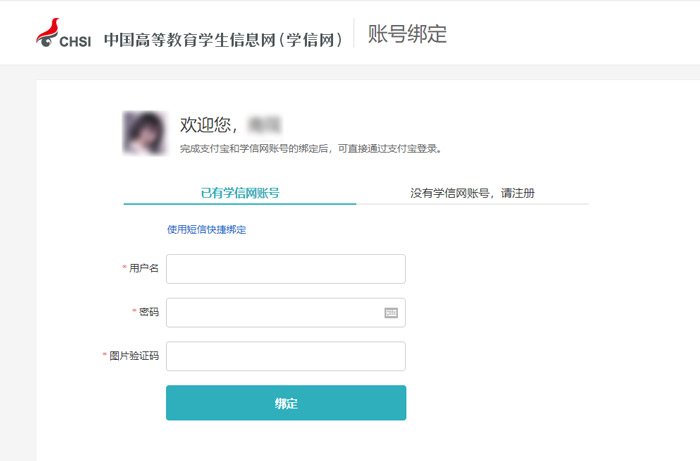Switch to the 已有学信网账号 tab

(240, 193)
